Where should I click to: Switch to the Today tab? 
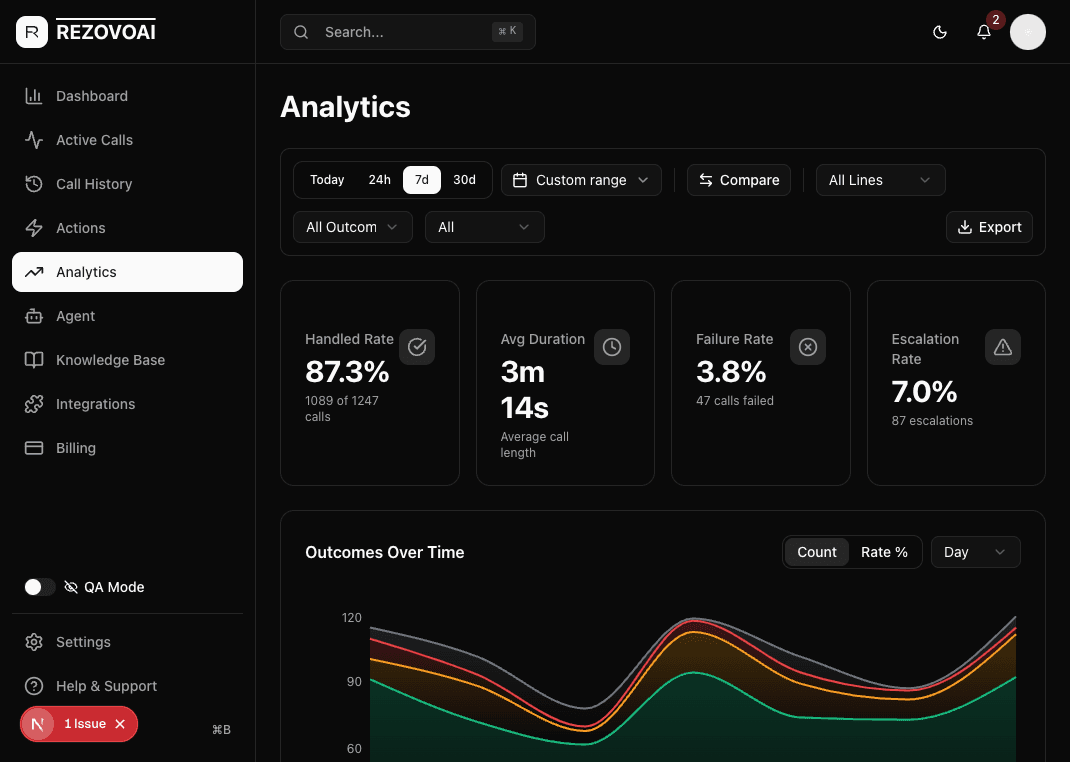click(x=327, y=180)
